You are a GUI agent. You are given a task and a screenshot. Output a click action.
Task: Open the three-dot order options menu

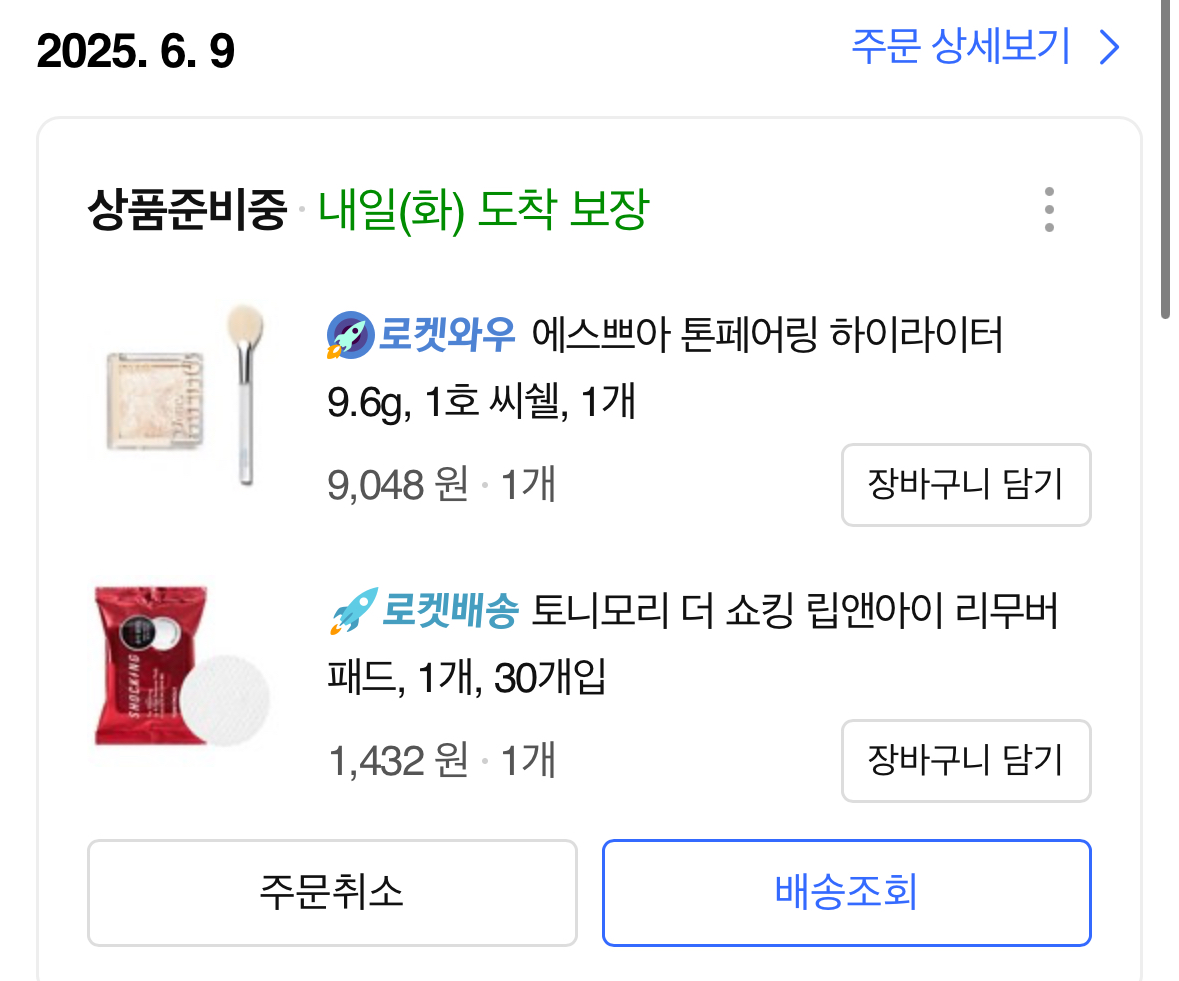tap(1048, 210)
